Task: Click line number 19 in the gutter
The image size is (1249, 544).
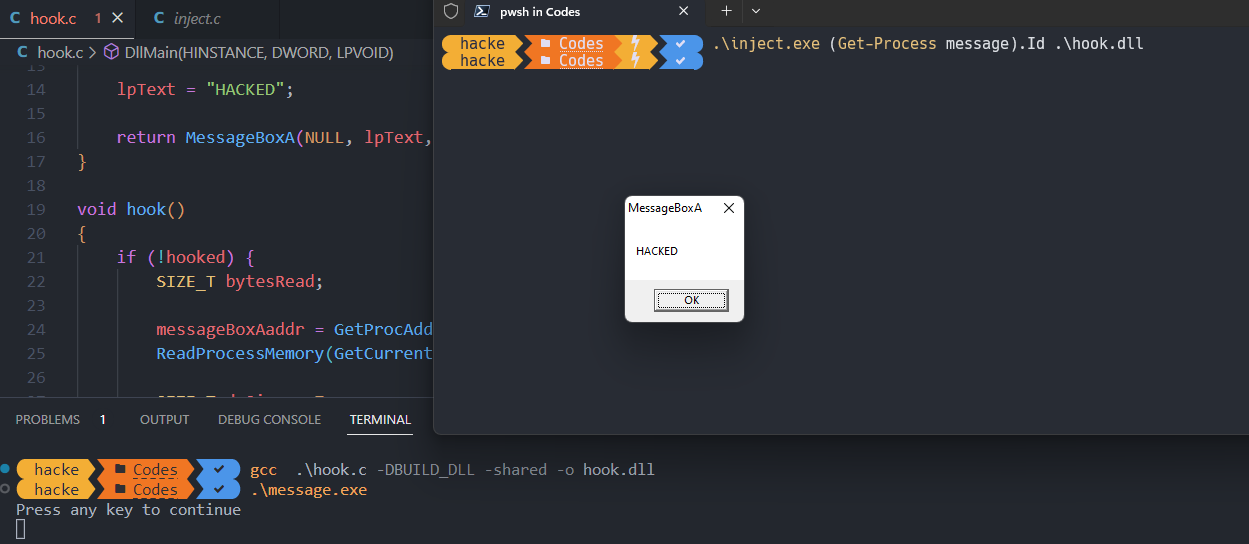Action: pyautogui.click(x=36, y=209)
